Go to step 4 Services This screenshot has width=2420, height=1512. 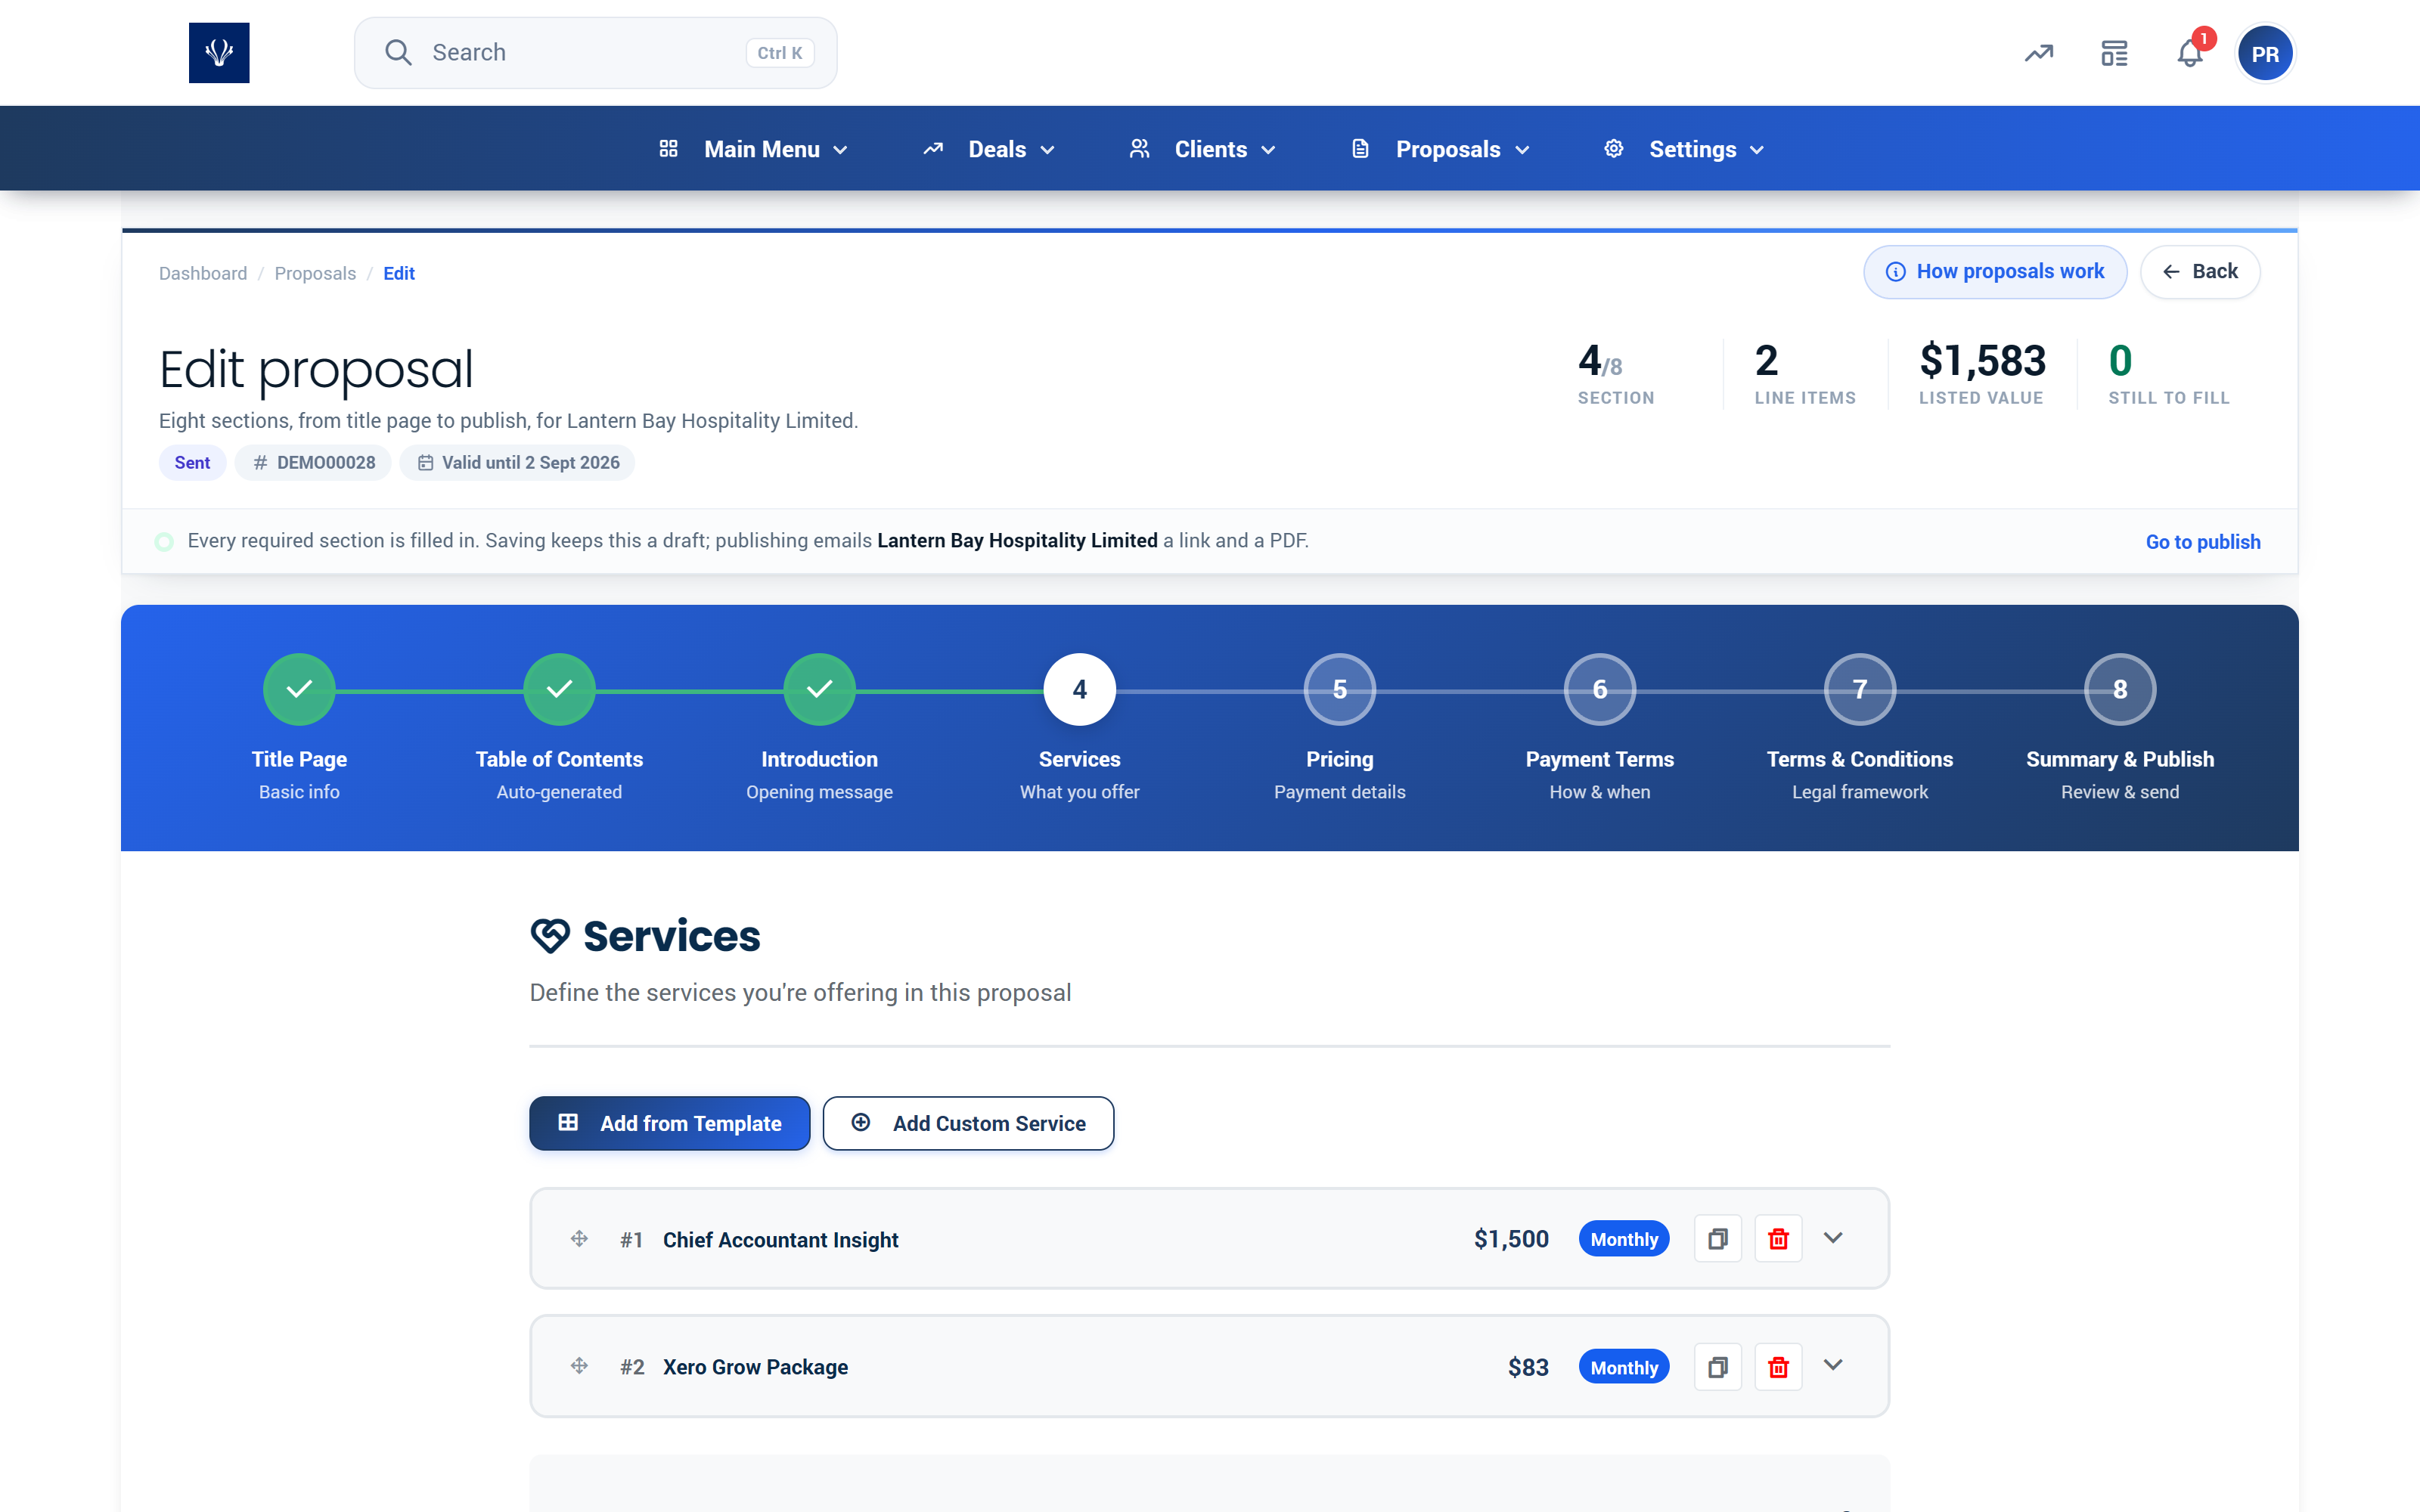click(1080, 689)
